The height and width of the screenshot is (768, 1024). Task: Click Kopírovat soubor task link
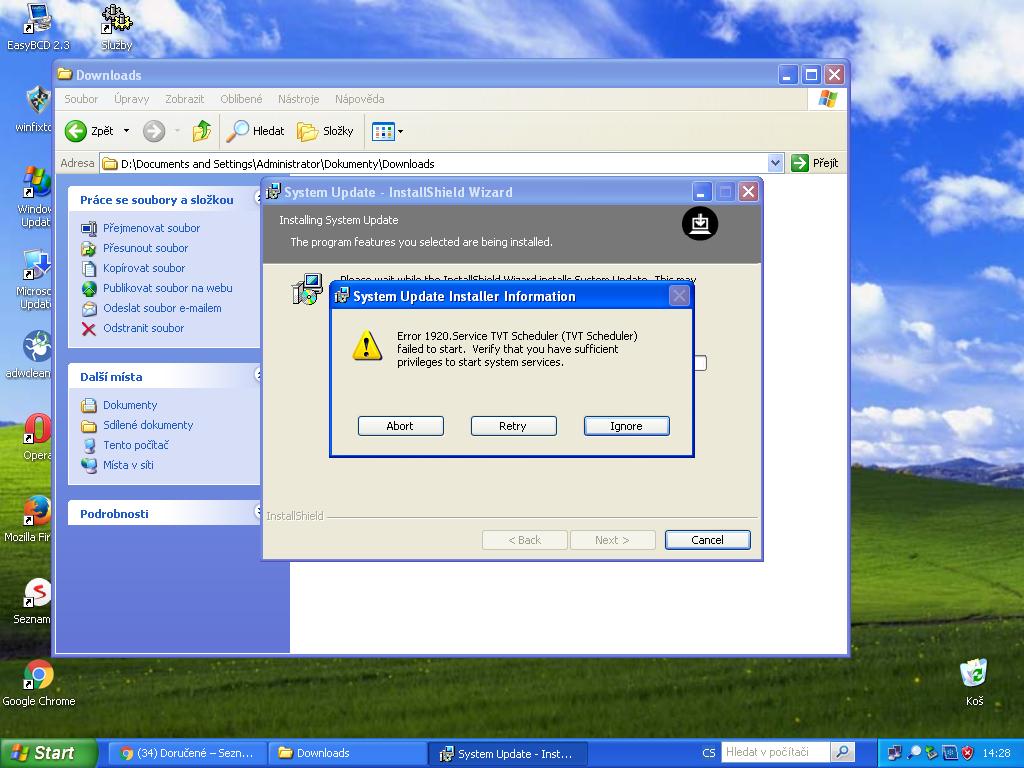tap(144, 268)
